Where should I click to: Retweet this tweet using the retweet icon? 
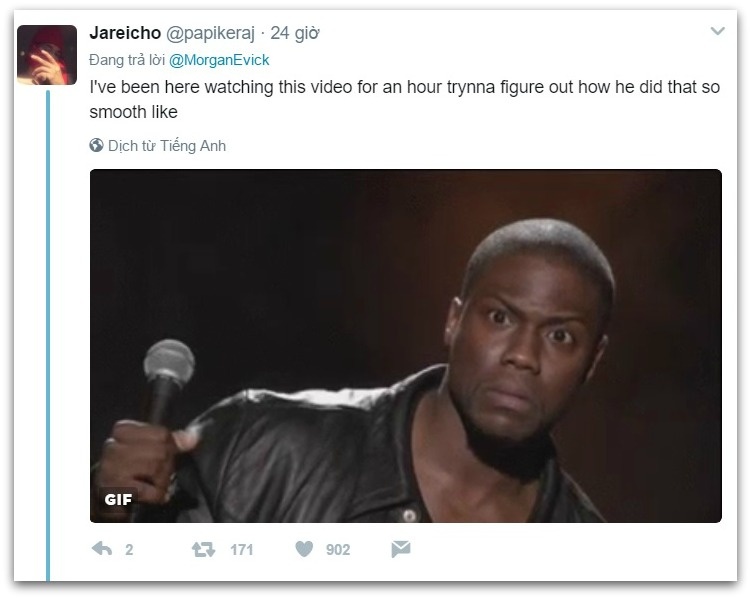[204, 549]
